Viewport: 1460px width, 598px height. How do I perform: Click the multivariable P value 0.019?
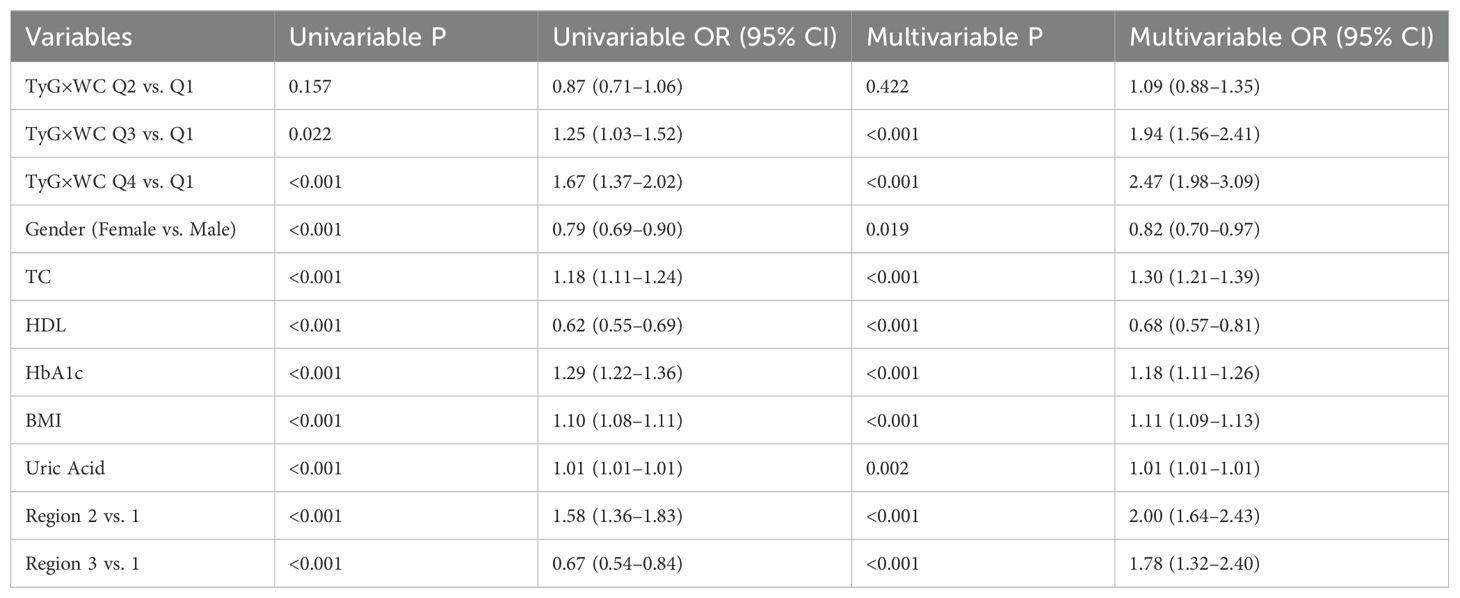point(887,229)
